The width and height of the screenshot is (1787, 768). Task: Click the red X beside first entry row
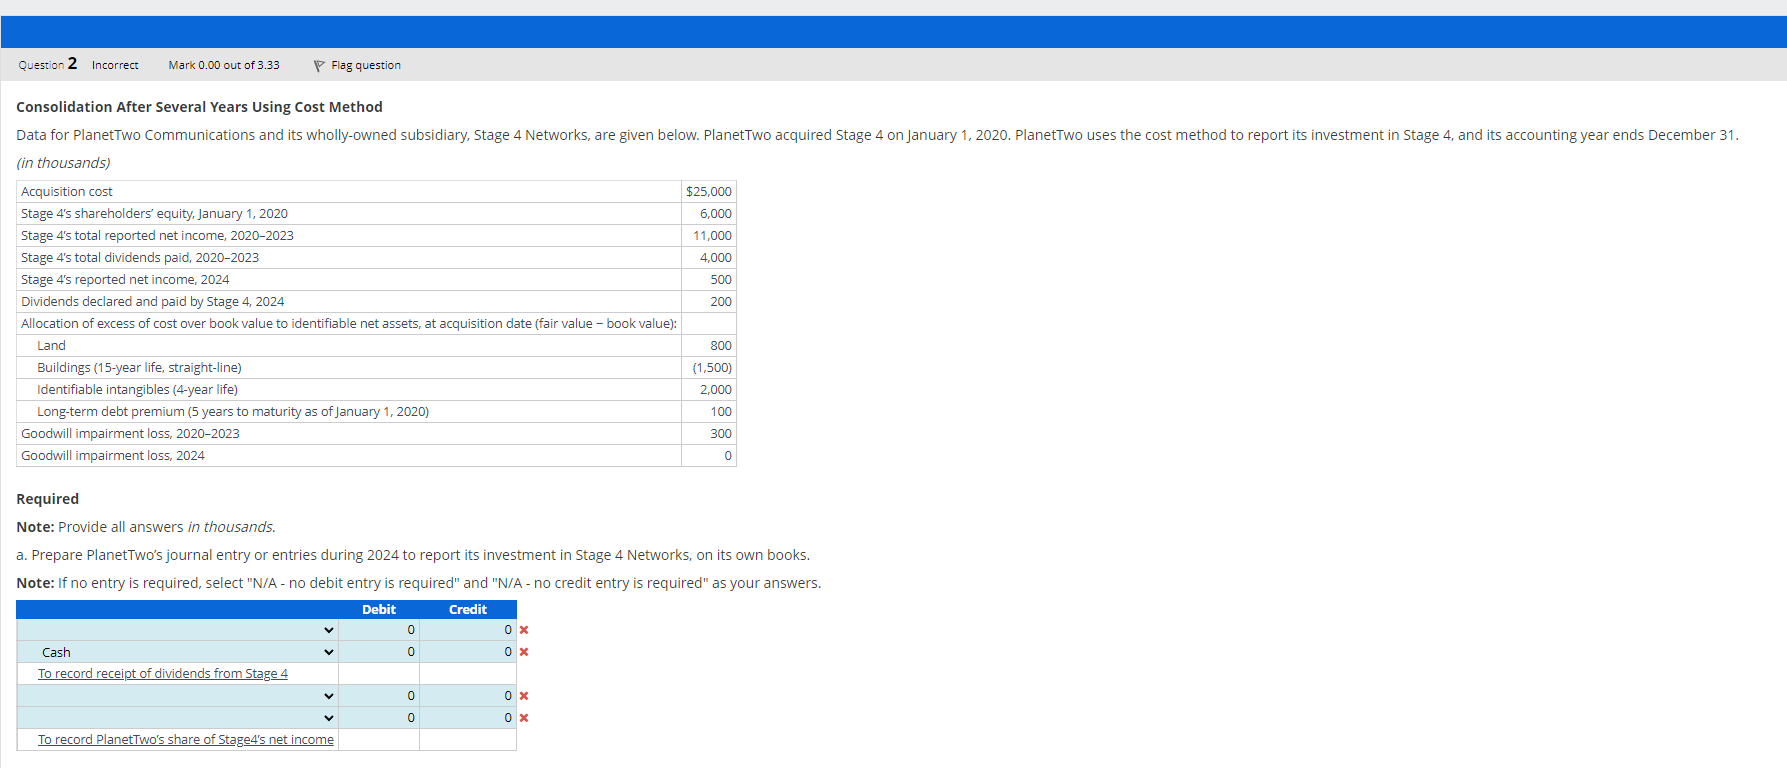click(x=524, y=630)
